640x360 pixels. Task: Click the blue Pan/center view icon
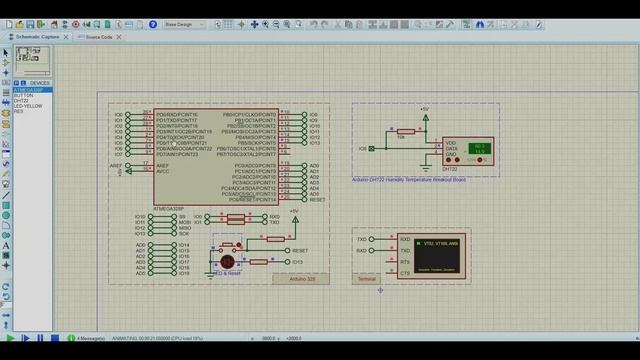point(254,24)
